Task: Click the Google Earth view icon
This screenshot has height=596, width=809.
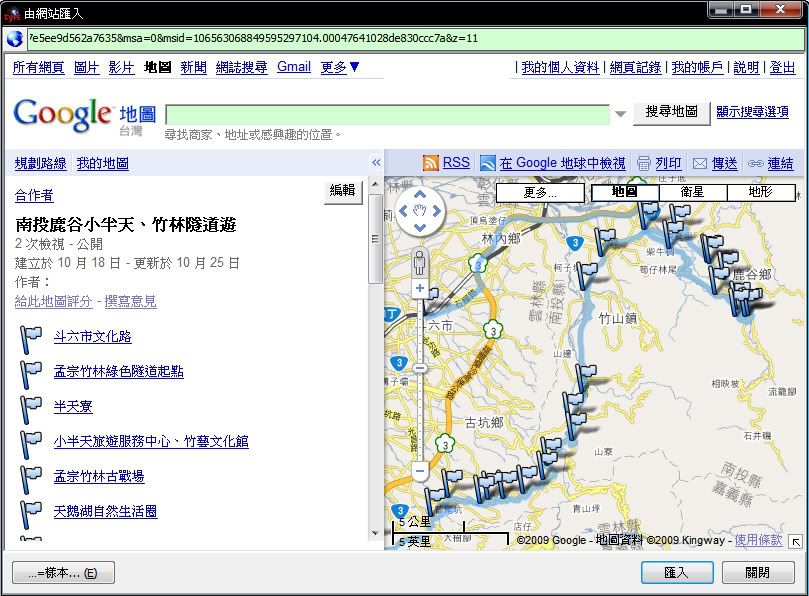Action: 488,163
